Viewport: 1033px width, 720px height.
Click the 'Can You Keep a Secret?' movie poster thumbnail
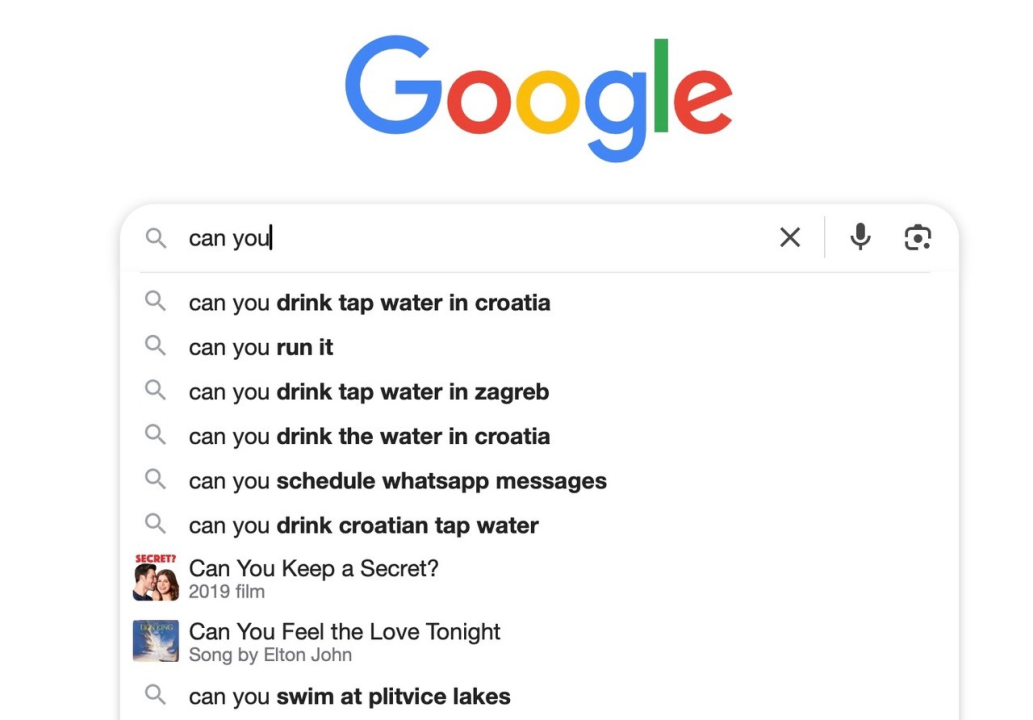click(x=155, y=577)
